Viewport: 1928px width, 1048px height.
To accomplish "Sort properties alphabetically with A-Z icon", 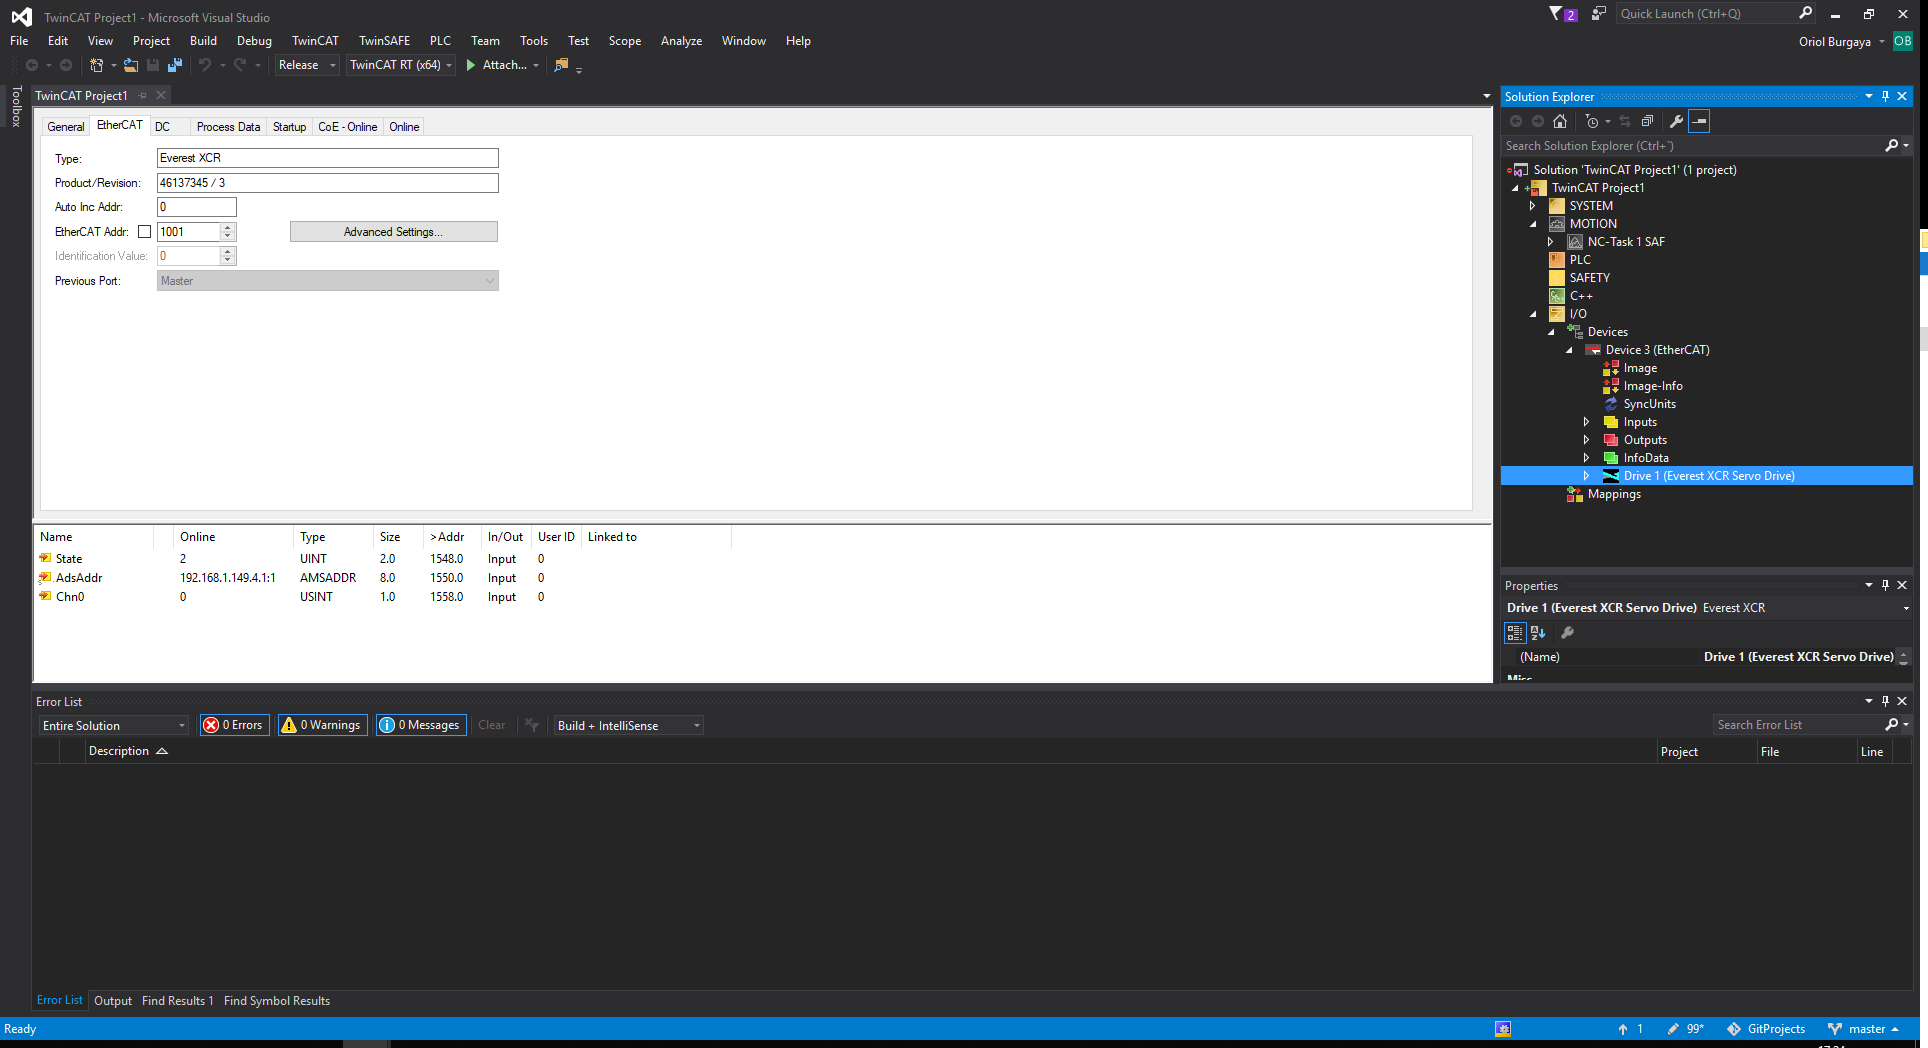I will [x=1538, y=632].
